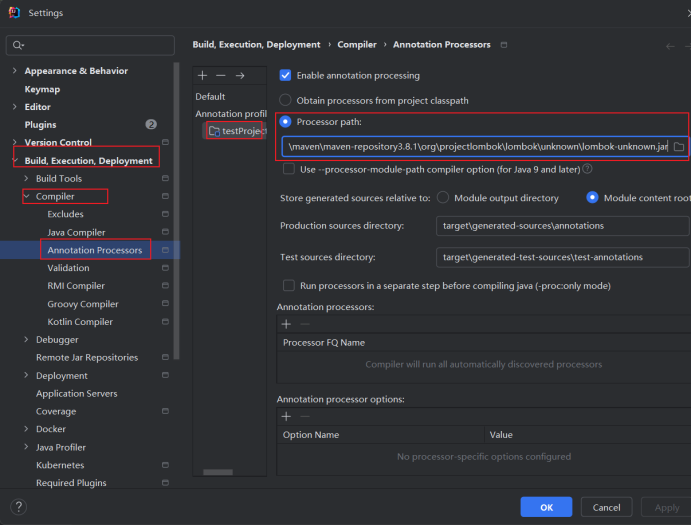This screenshot has width=691, height=525.
Task: Enable run processors in separate step
Action: pos(289,286)
